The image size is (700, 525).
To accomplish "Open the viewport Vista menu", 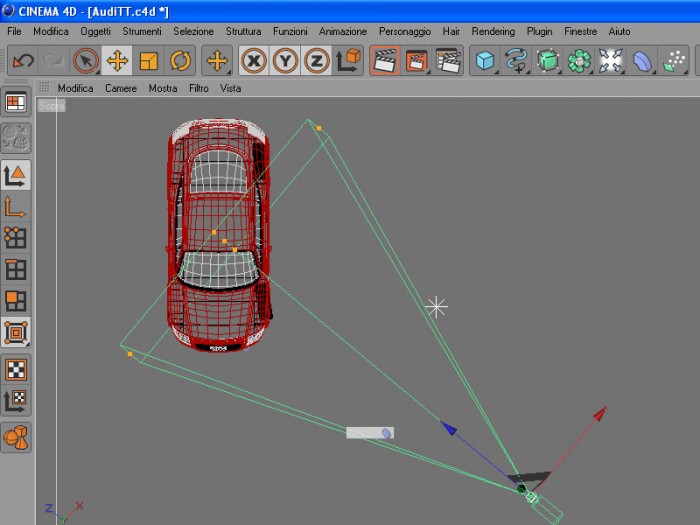I will (x=230, y=88).
